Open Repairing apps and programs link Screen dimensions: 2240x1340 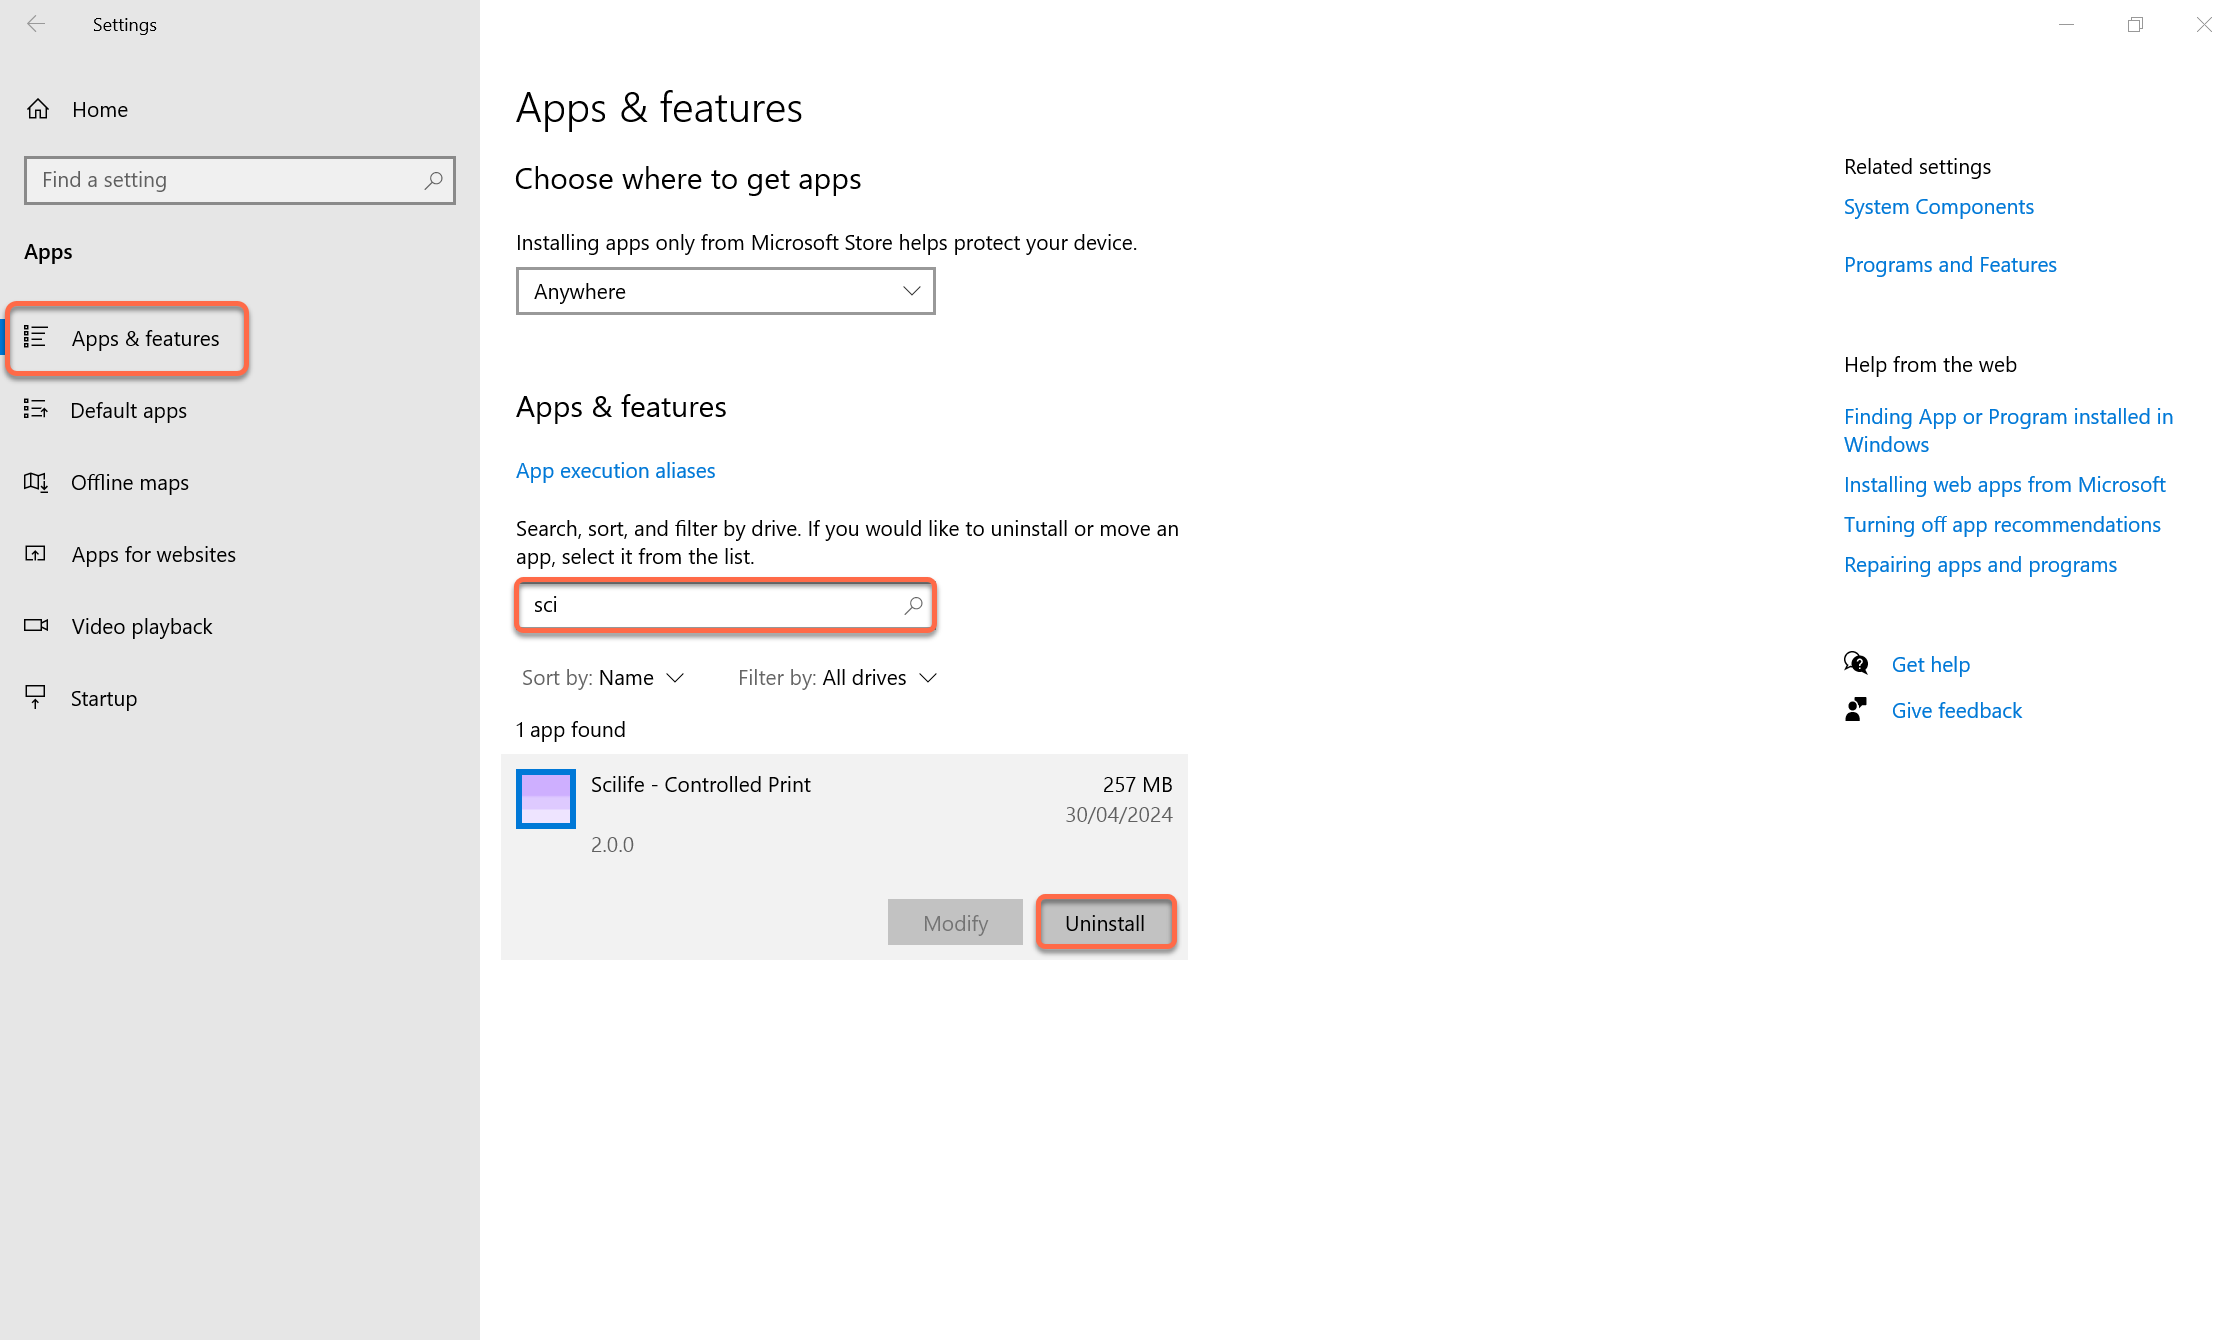coord(1980,564)
